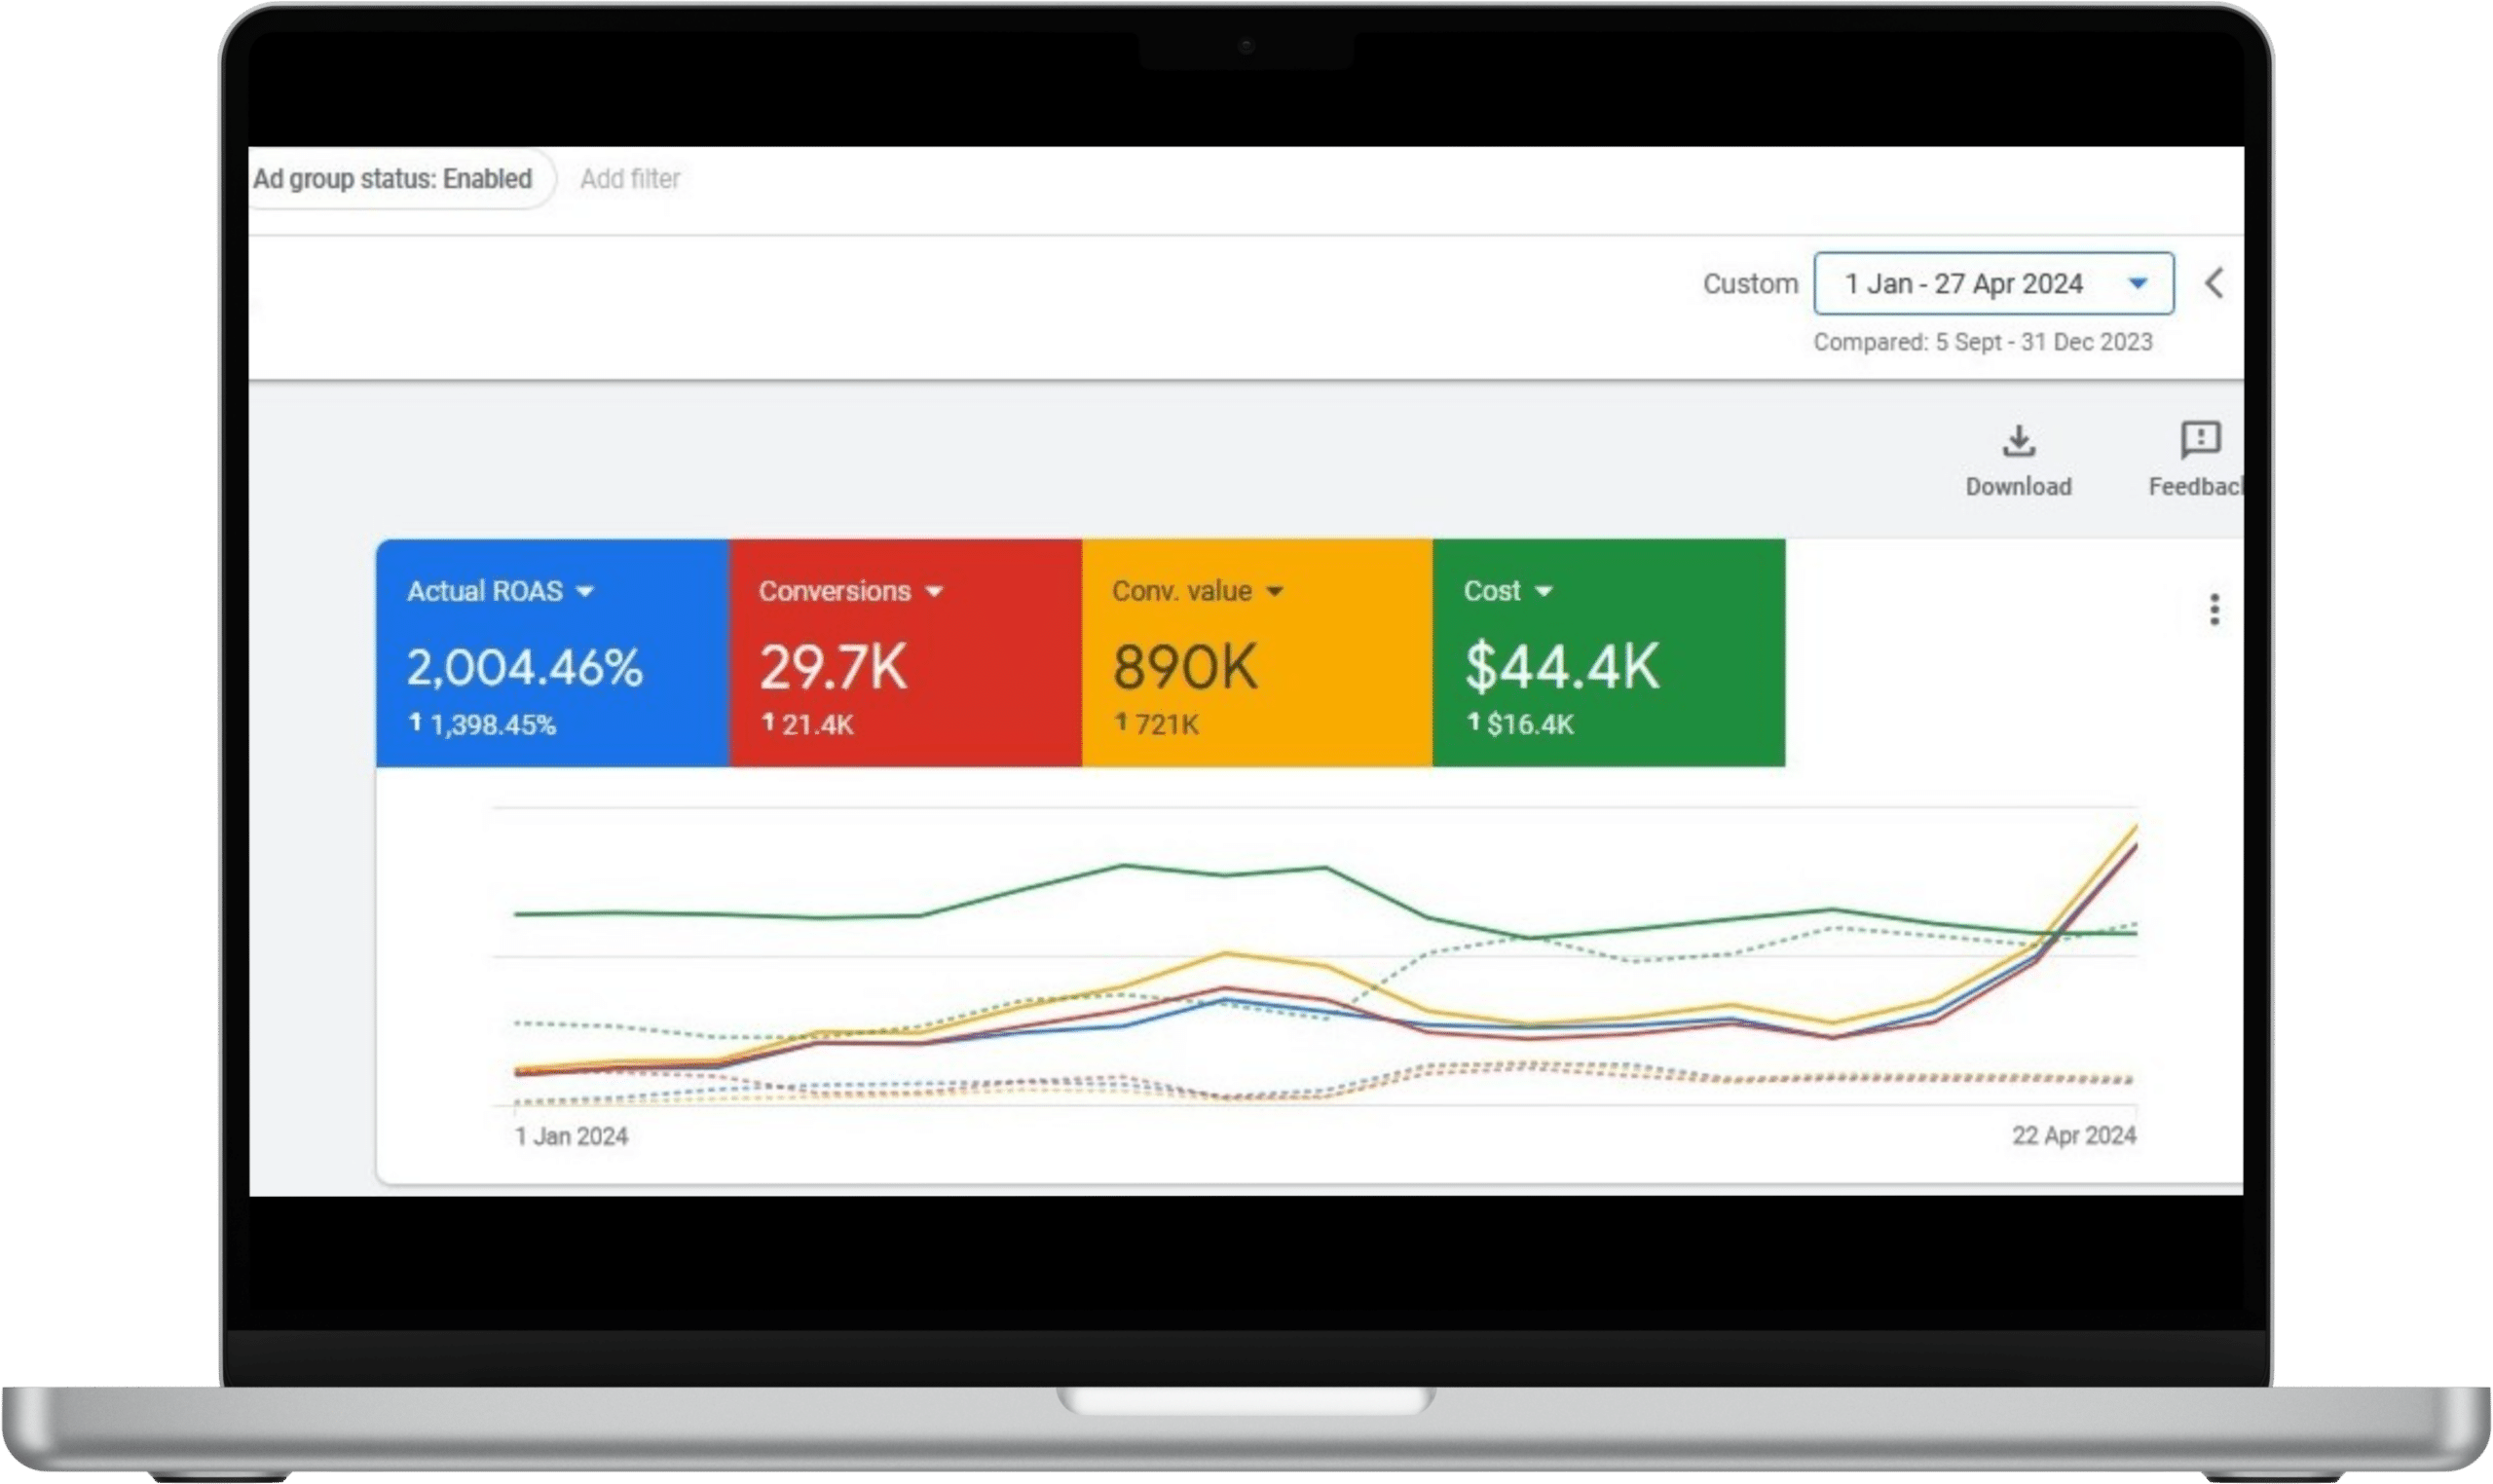This screenshot has height=1484, width=2493.
Task: Click the 1 Jan 2024 axis label
Action: 571,1136
